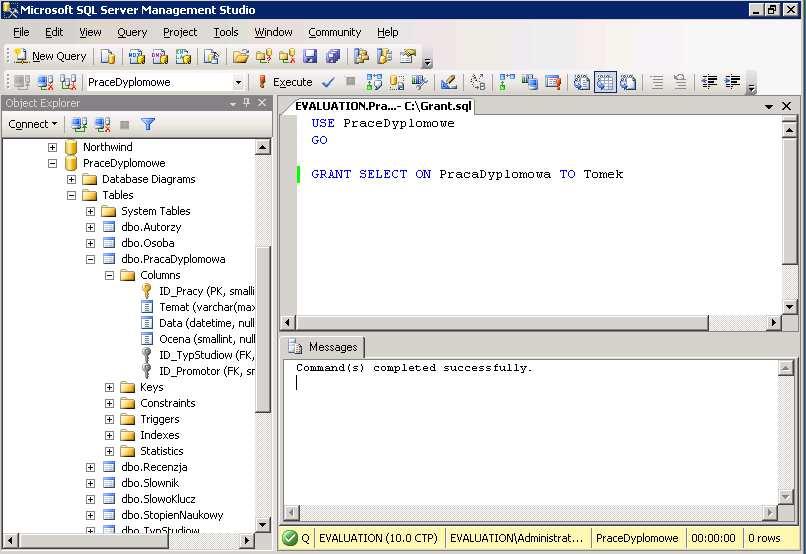Open the Query menu
806x554 pixels.
point(132,32)
